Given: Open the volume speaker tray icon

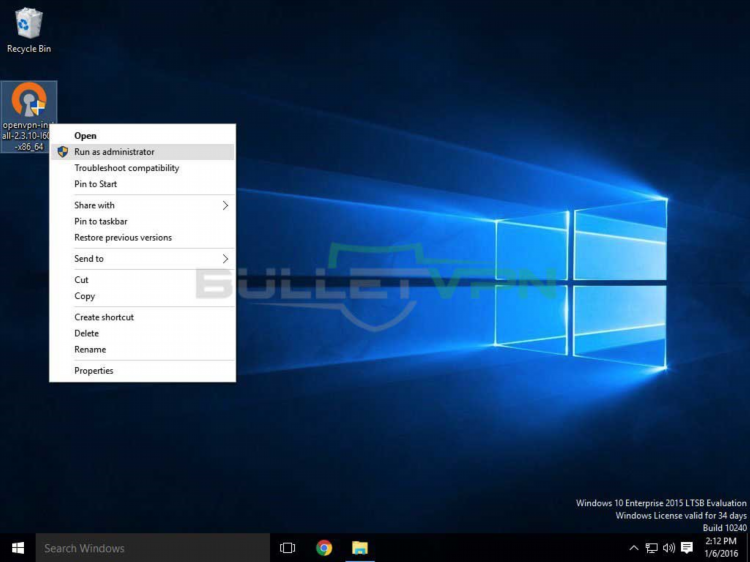Looking at the screenshot, I should (669, 548).
